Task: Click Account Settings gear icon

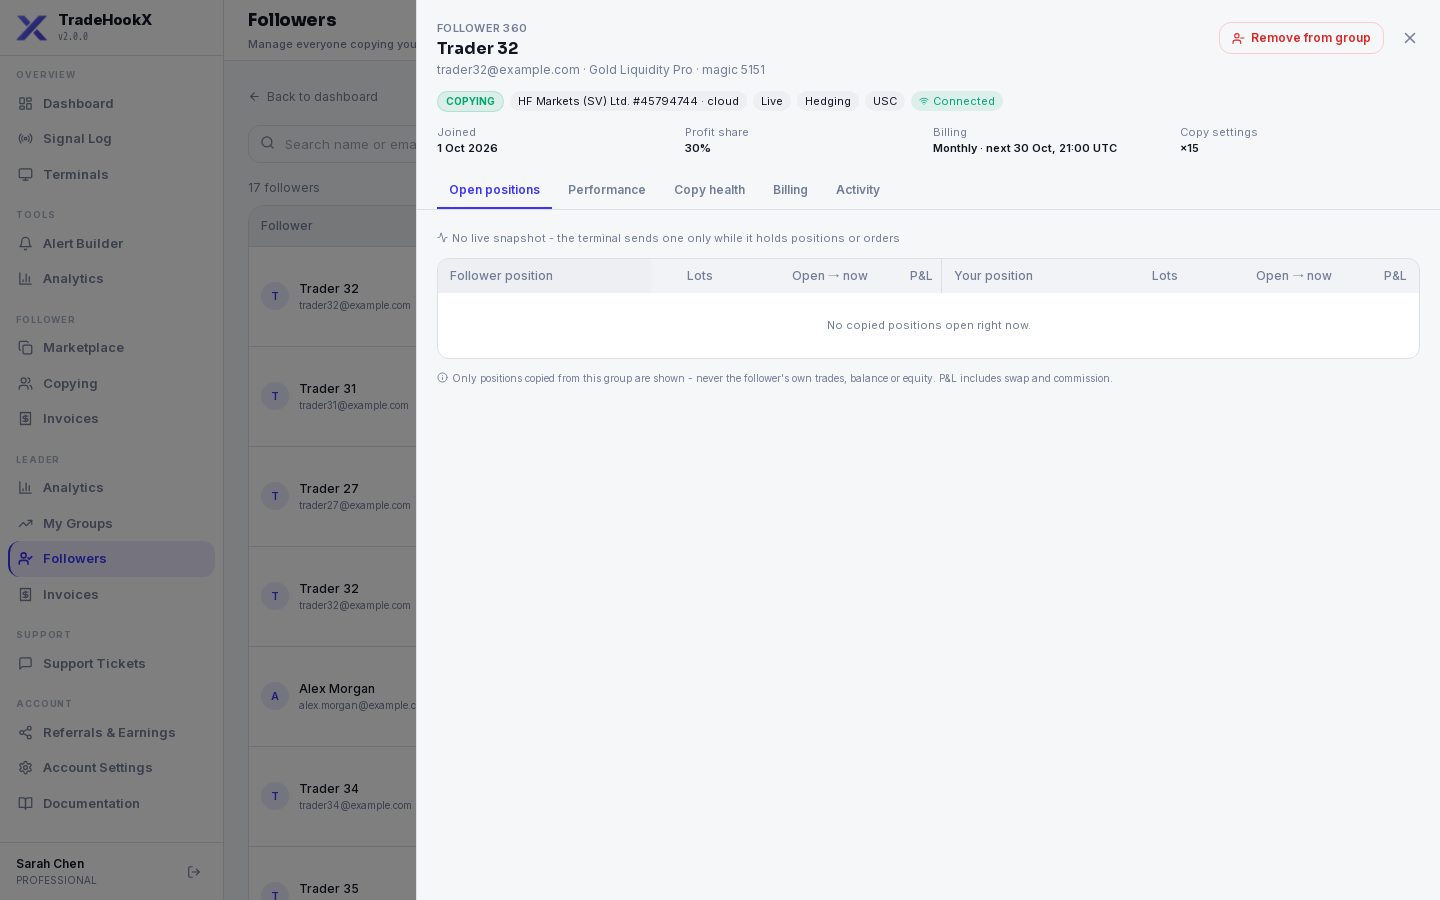Action: pyautogui.click(x=26, y=768)
